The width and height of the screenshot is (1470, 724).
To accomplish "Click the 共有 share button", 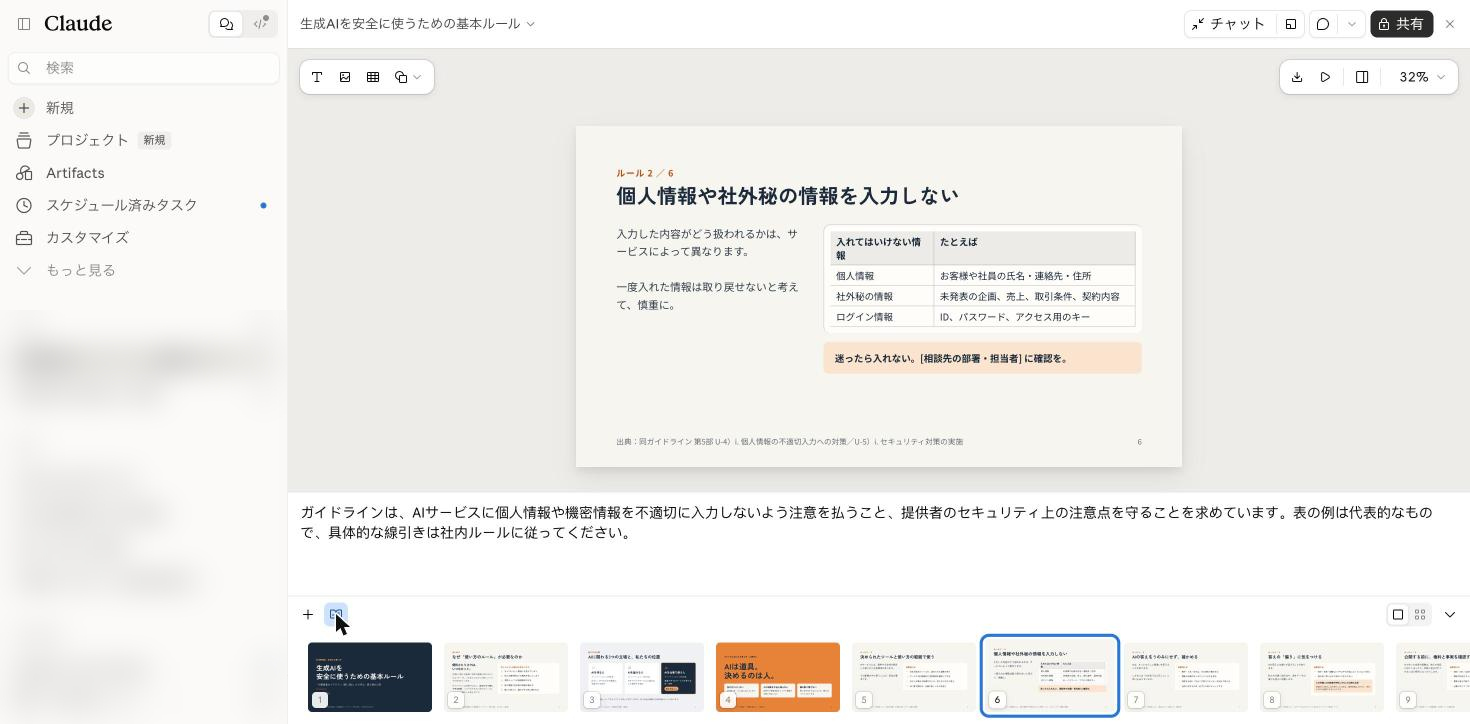I will [1401, 23].
